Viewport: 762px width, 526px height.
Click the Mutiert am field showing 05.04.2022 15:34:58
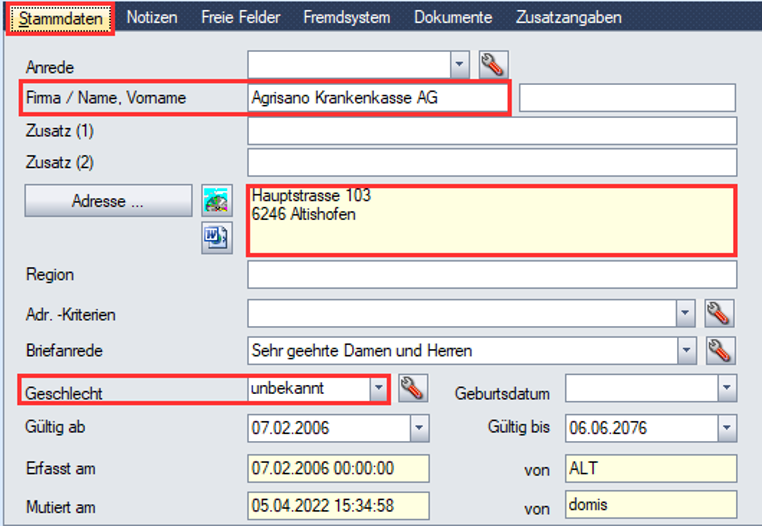point(338,506)
